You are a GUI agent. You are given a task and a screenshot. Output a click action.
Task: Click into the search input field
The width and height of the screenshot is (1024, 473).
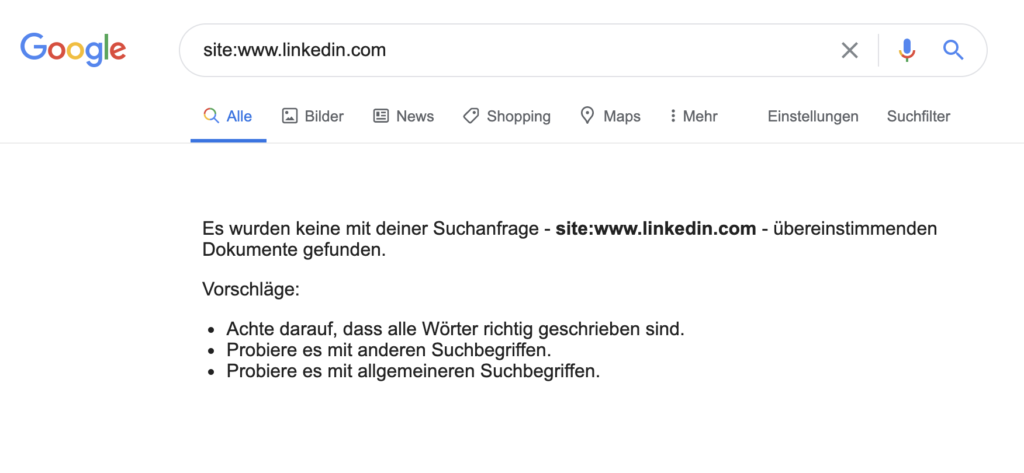coord(500,50)
